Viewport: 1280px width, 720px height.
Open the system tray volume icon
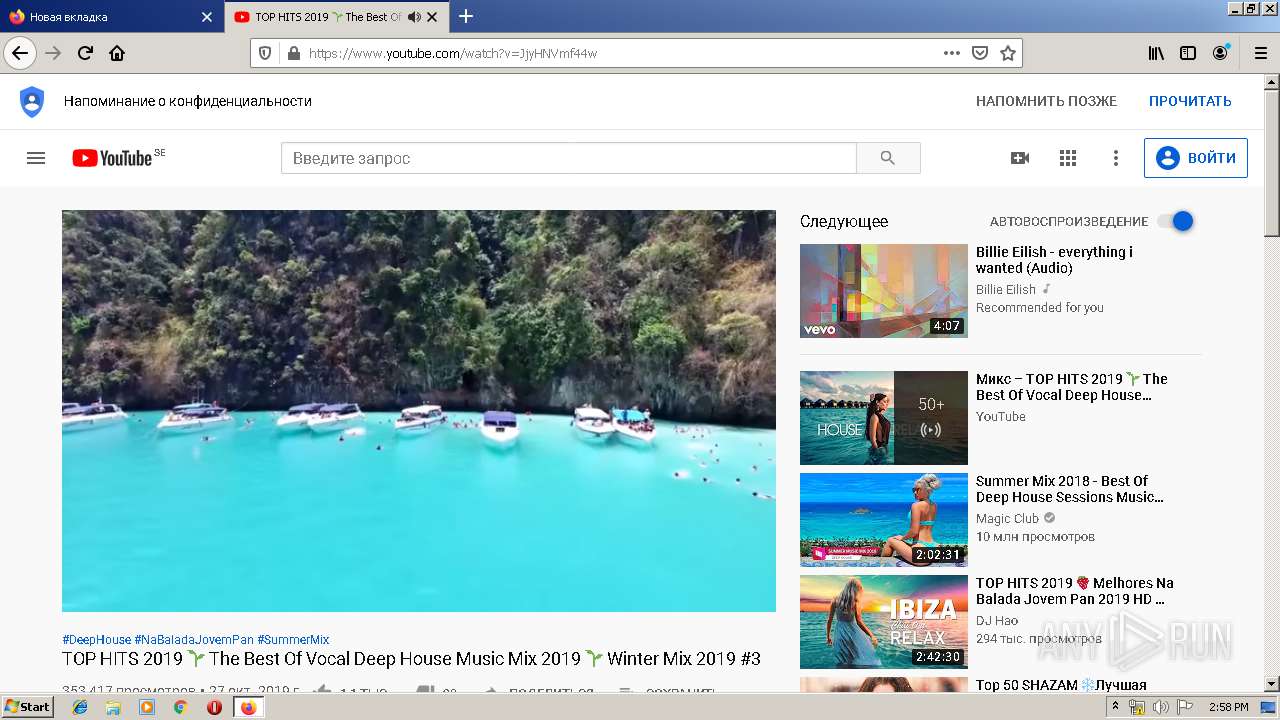[x=1160, y=707]
